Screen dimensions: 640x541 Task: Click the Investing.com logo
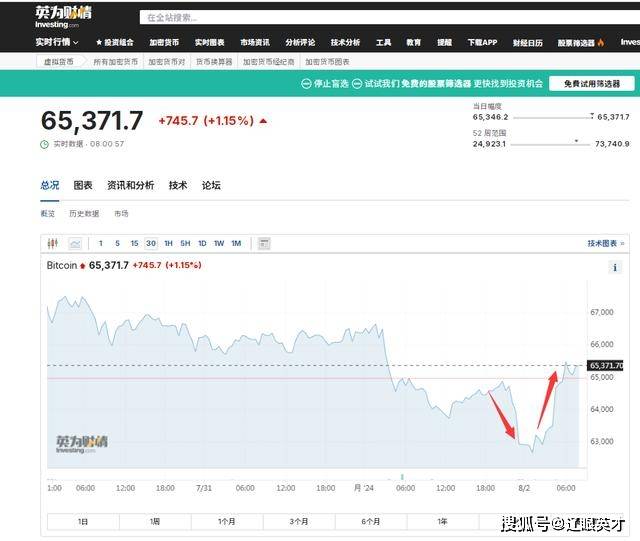[57, 16]
